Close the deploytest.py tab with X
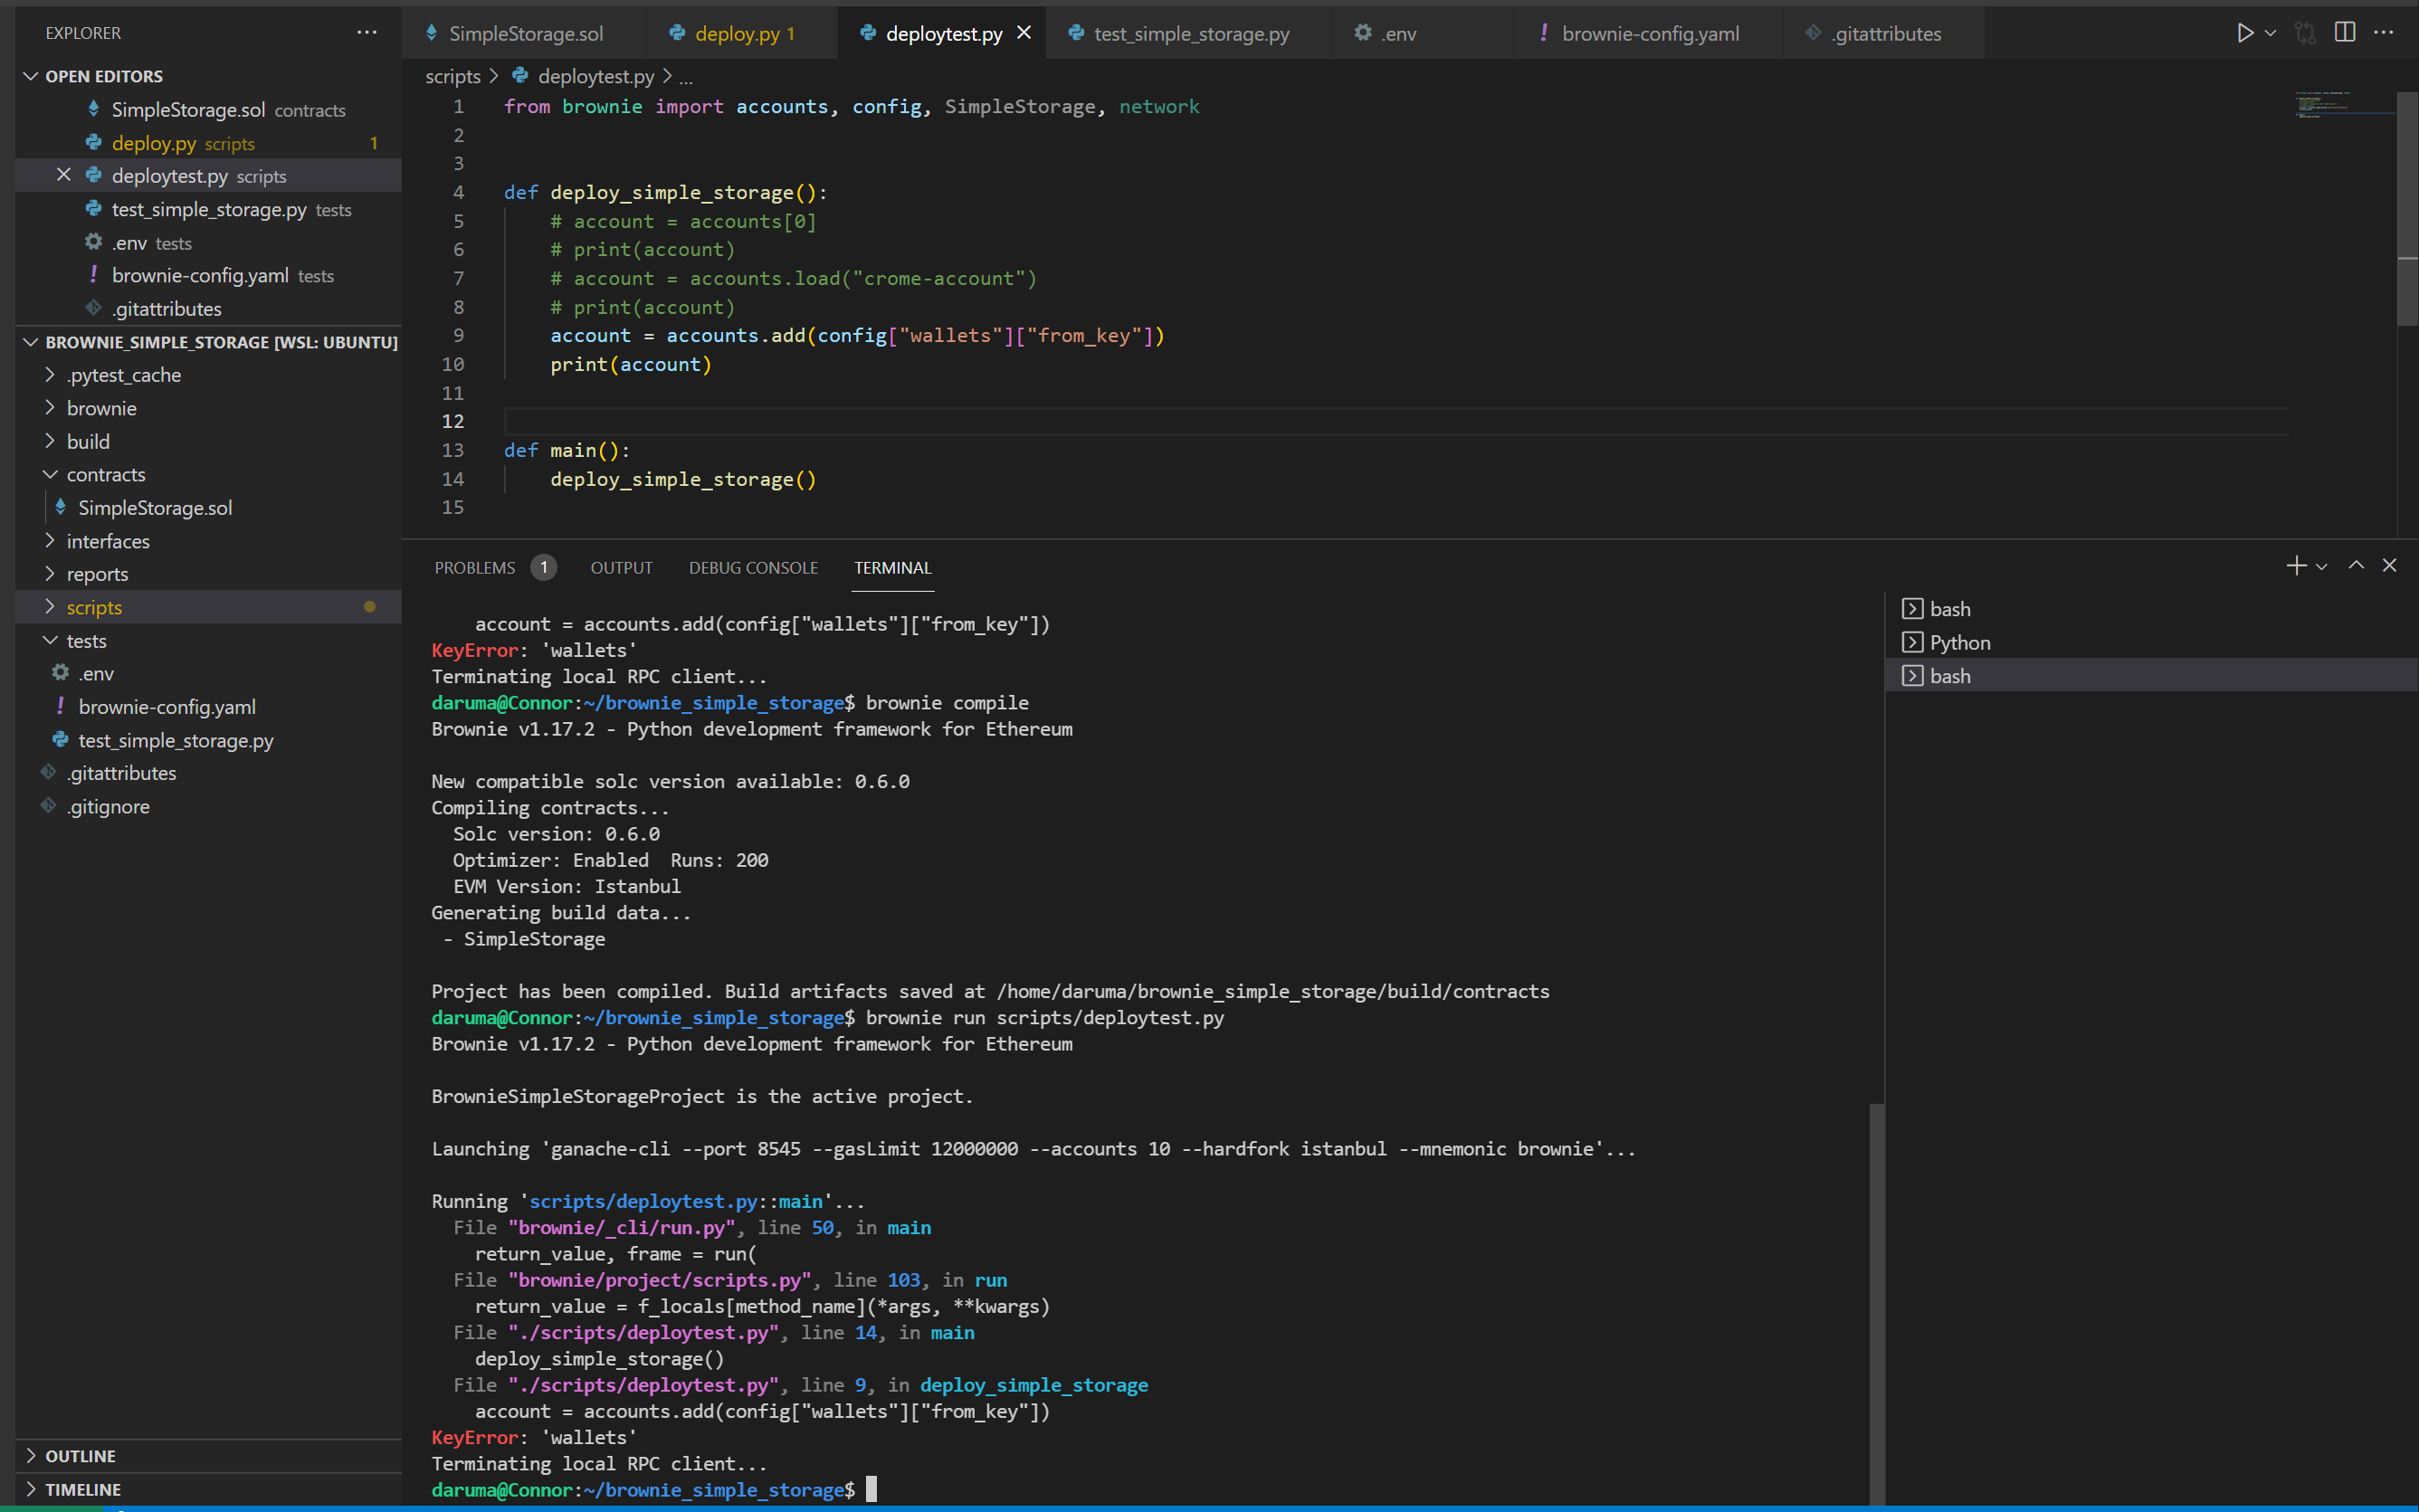The image size is (2419, 1512). click(1024, 33)
